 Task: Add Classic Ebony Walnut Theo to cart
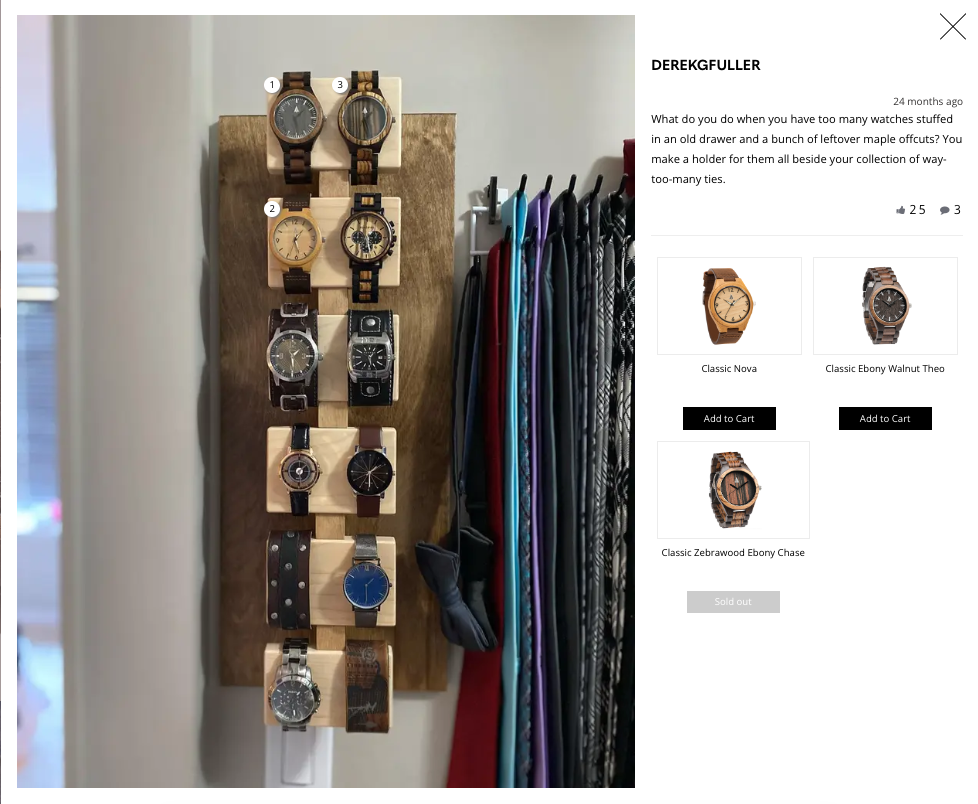[885, 419]
